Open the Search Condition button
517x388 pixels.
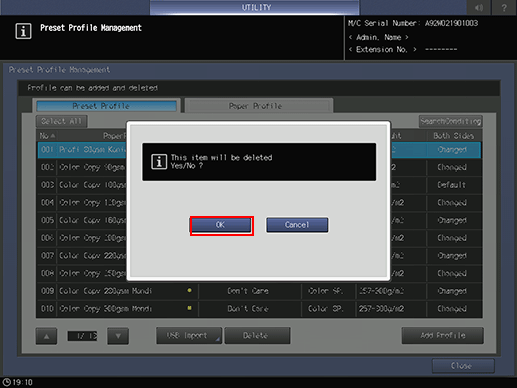(450, 121)
